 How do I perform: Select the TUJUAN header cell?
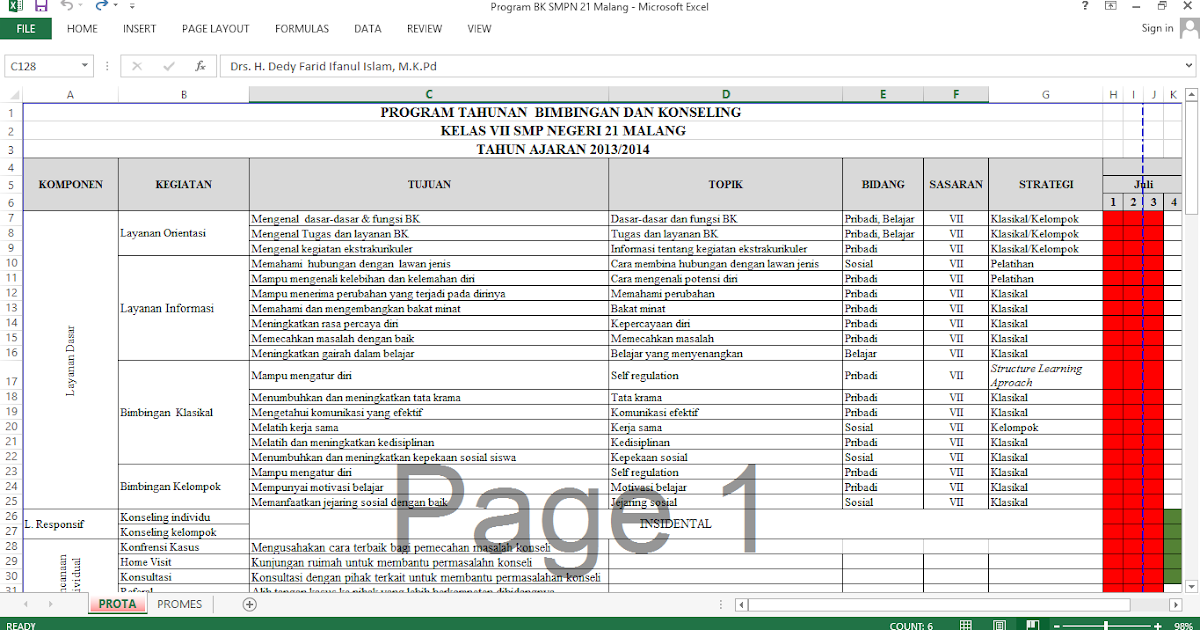coord(429,184)
